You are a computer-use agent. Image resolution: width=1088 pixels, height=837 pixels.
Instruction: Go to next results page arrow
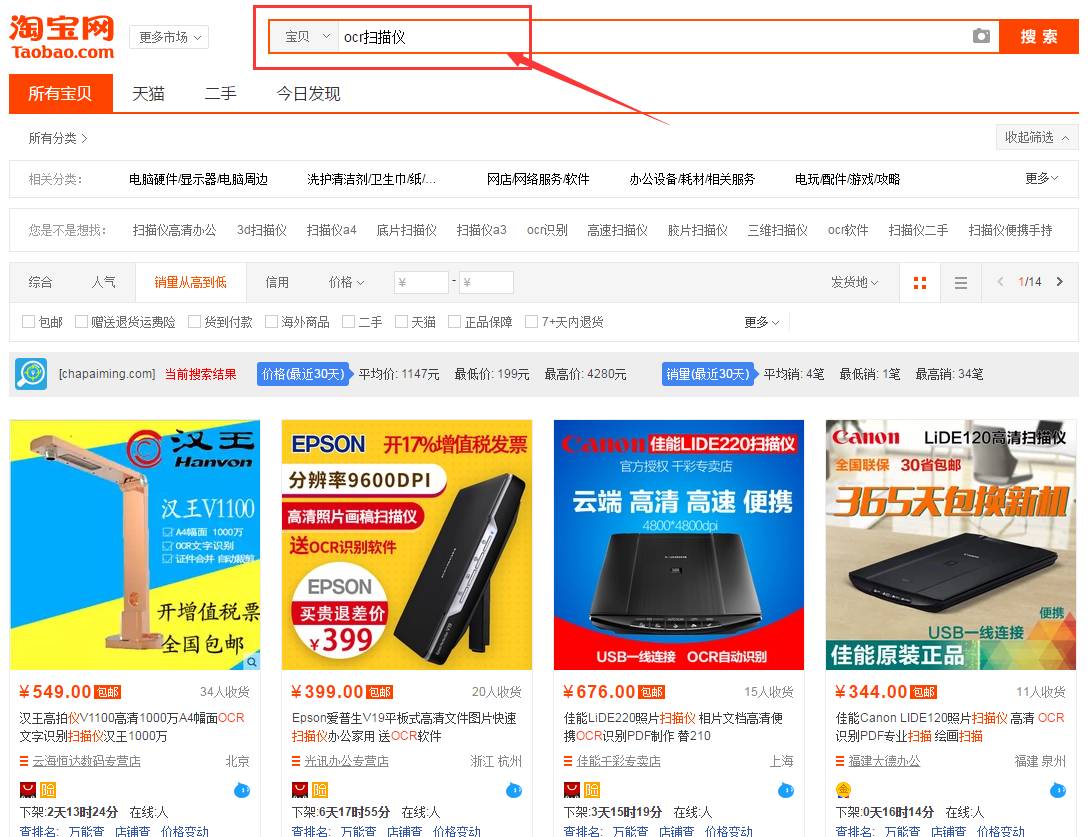(1060, 282)
